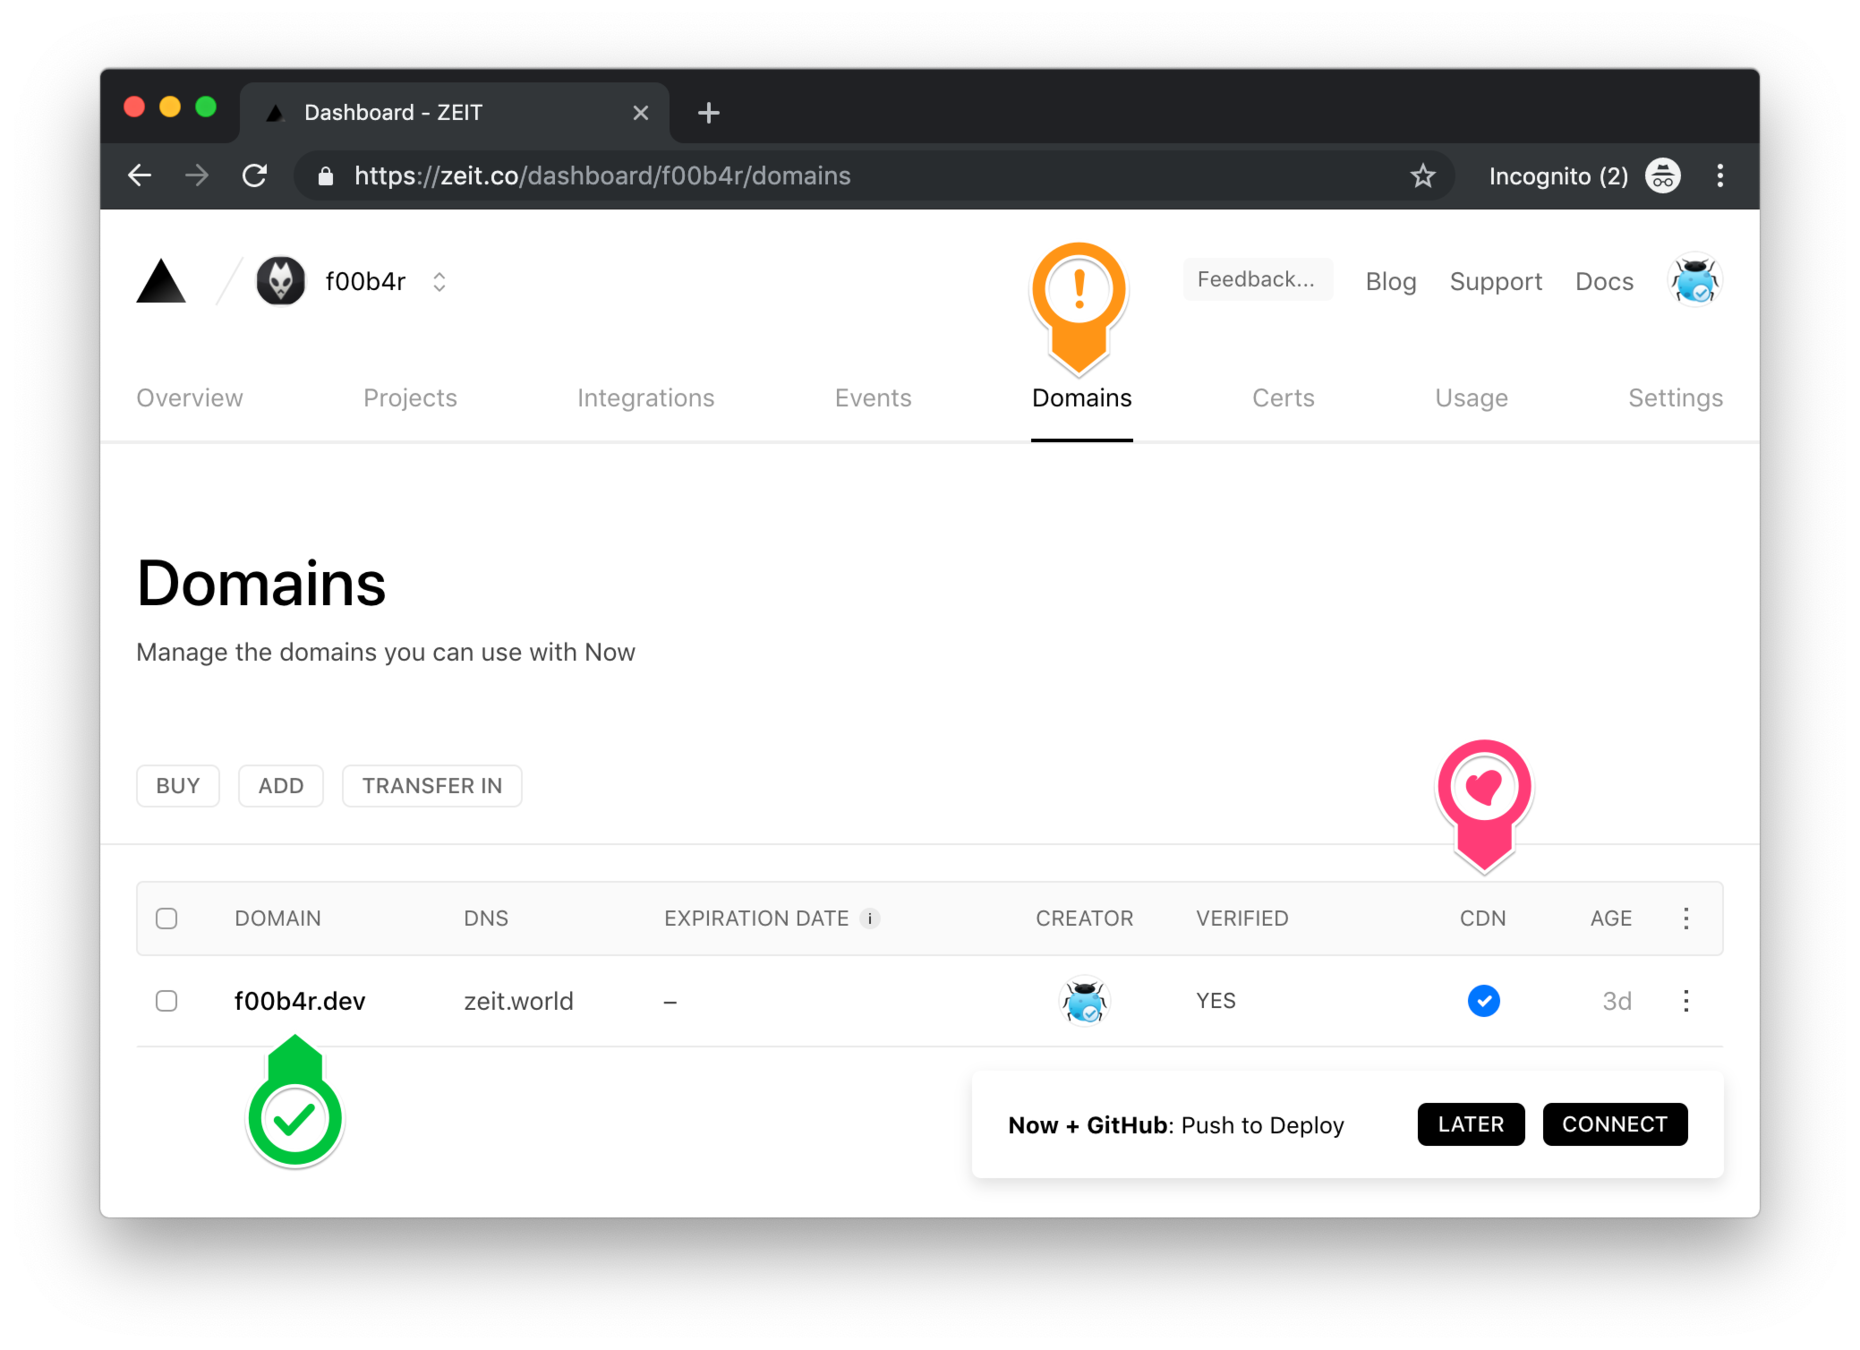Check the select-all domains checkbox
Screen dimensions: 1860x1350
[167, 918]
